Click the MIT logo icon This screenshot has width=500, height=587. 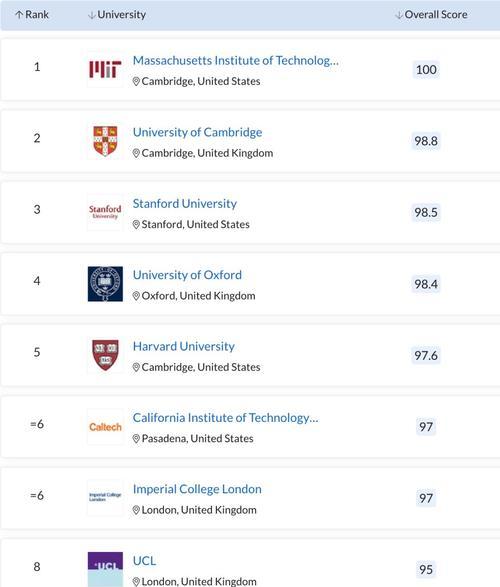(x=105, y=70)
